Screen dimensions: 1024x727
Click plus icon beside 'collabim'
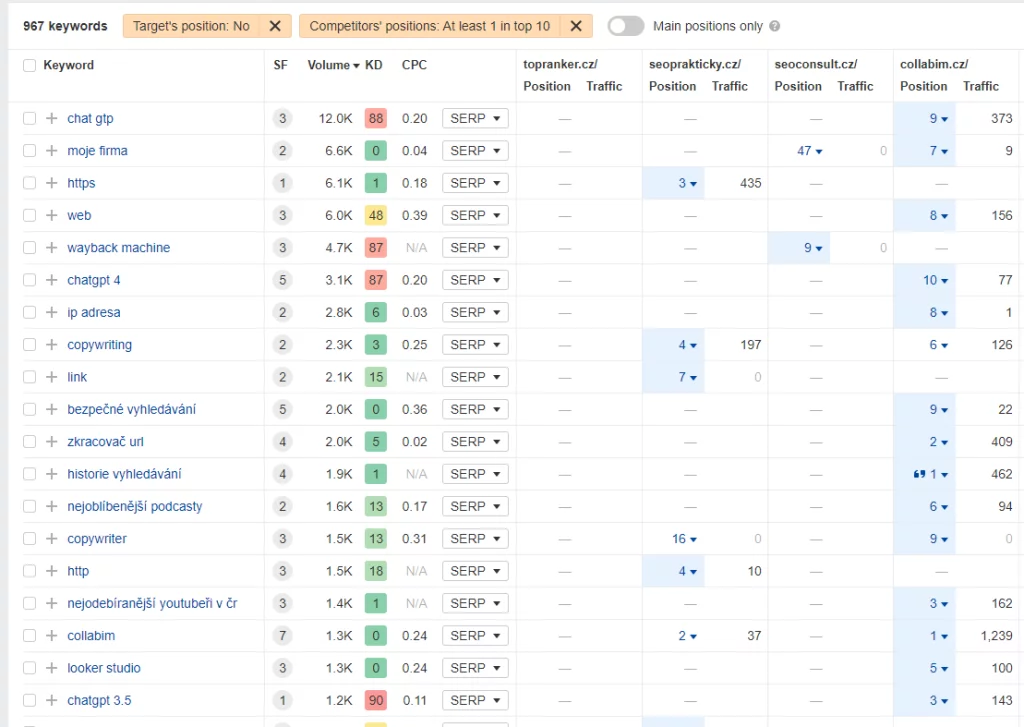pyautogui.click(x=52, y=636)
